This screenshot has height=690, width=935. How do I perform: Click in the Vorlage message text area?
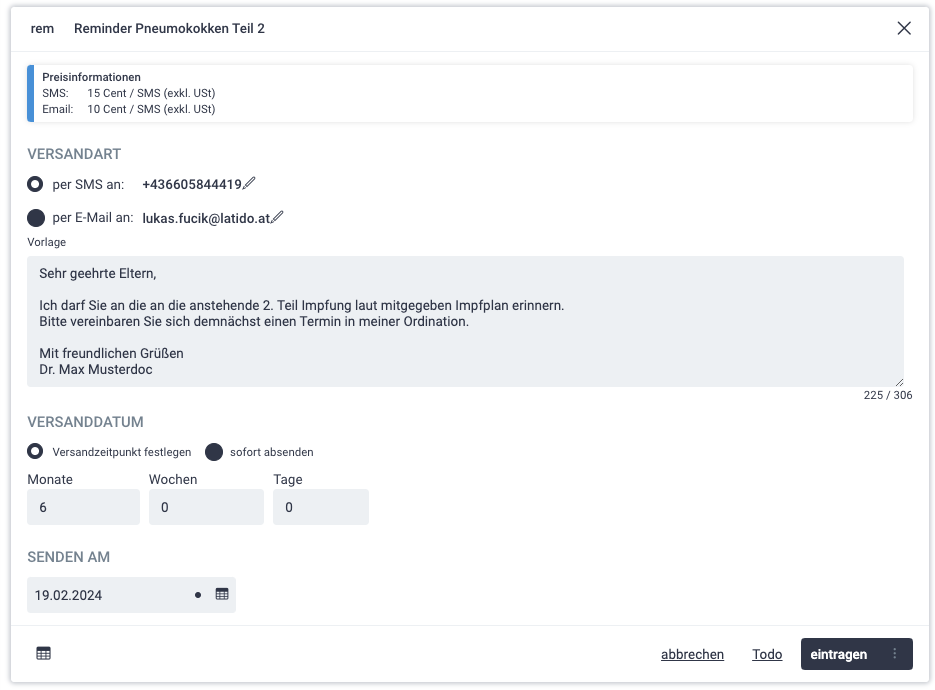click(x=465, y=320)
